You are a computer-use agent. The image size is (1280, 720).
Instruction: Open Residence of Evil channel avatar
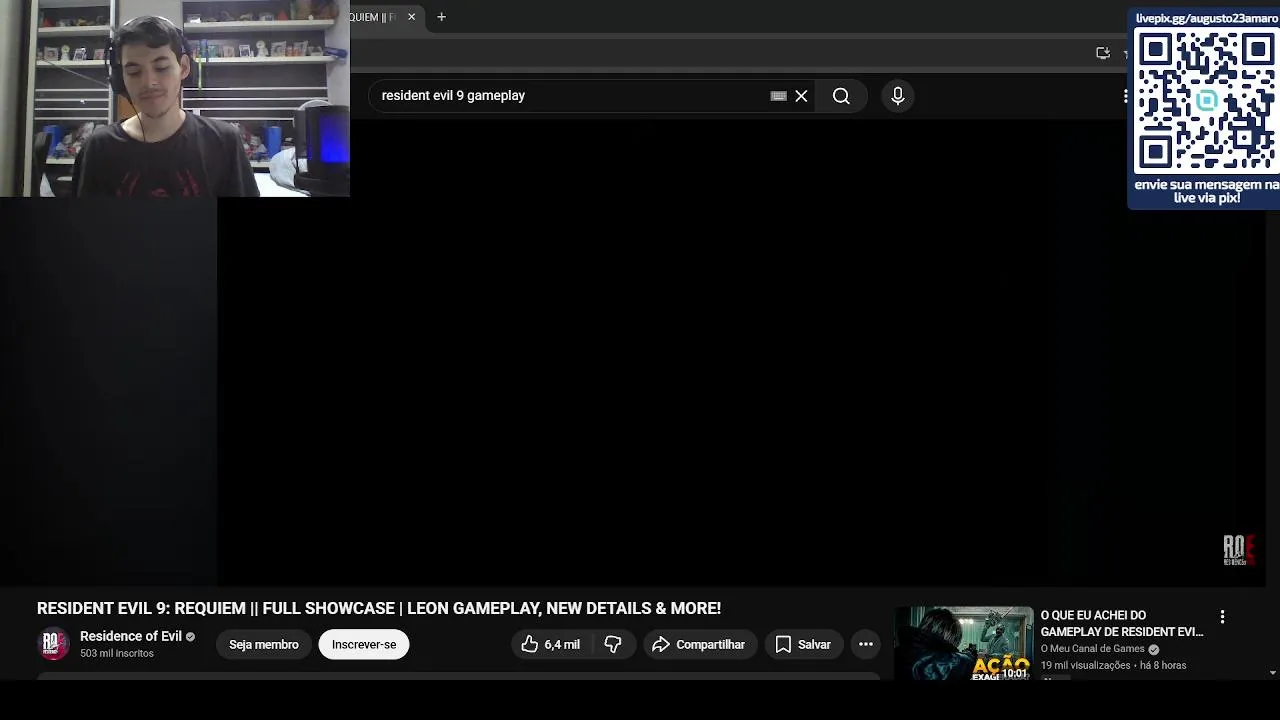click(53, 644)
